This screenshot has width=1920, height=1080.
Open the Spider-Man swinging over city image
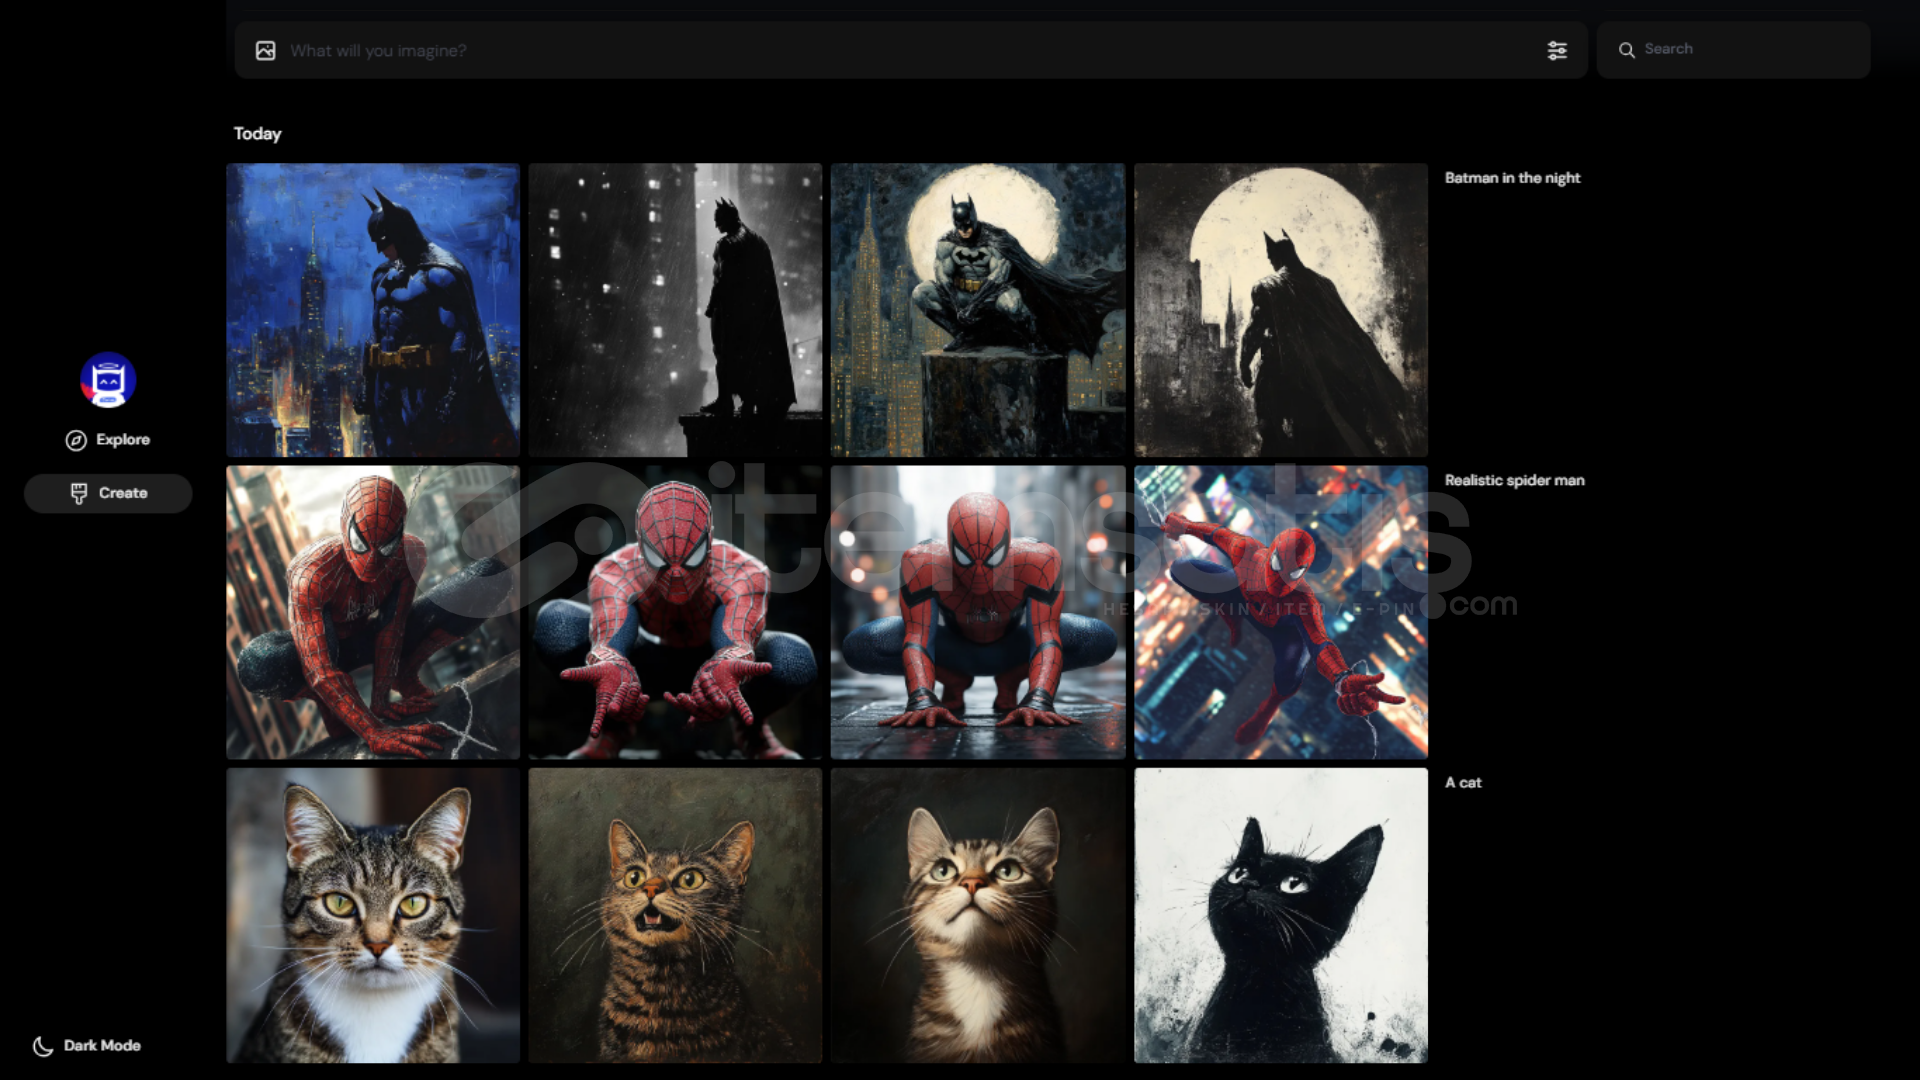click(x=1281, y=612)
